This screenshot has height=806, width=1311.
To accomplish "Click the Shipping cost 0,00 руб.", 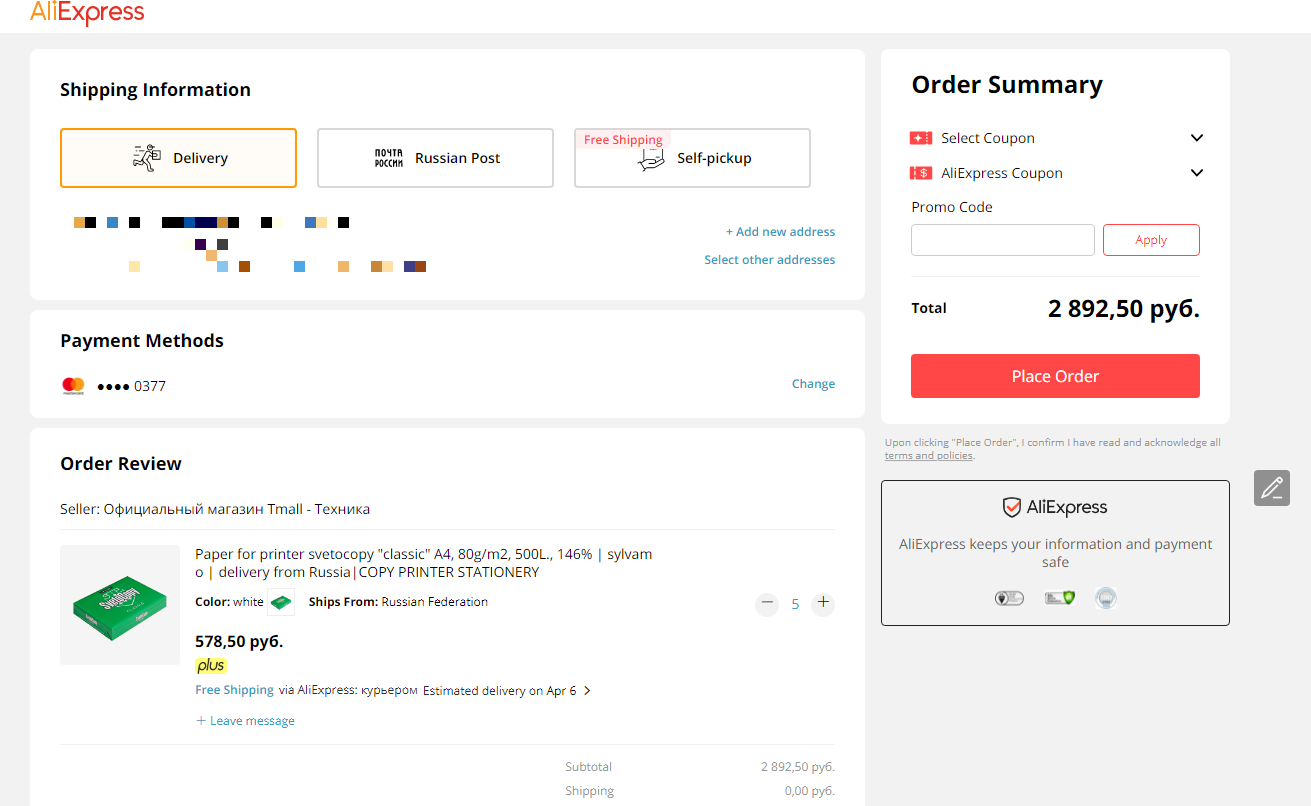I will click(810, 791).
